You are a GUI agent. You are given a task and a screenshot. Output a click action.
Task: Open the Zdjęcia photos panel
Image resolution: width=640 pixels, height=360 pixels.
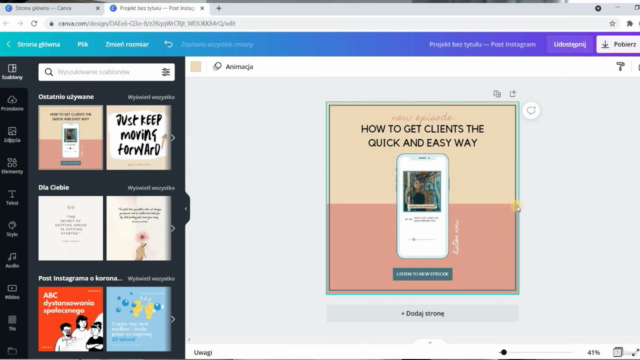[12, 134]
